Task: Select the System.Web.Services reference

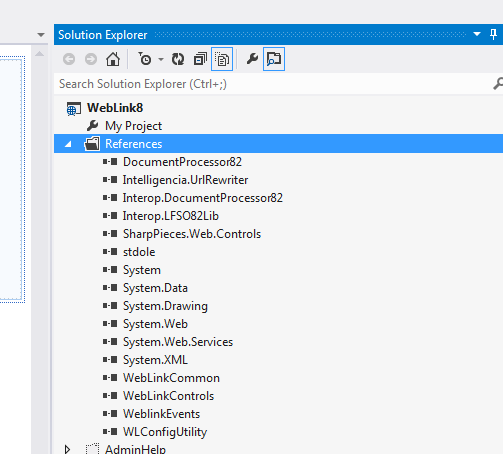Action: [178, 342]
